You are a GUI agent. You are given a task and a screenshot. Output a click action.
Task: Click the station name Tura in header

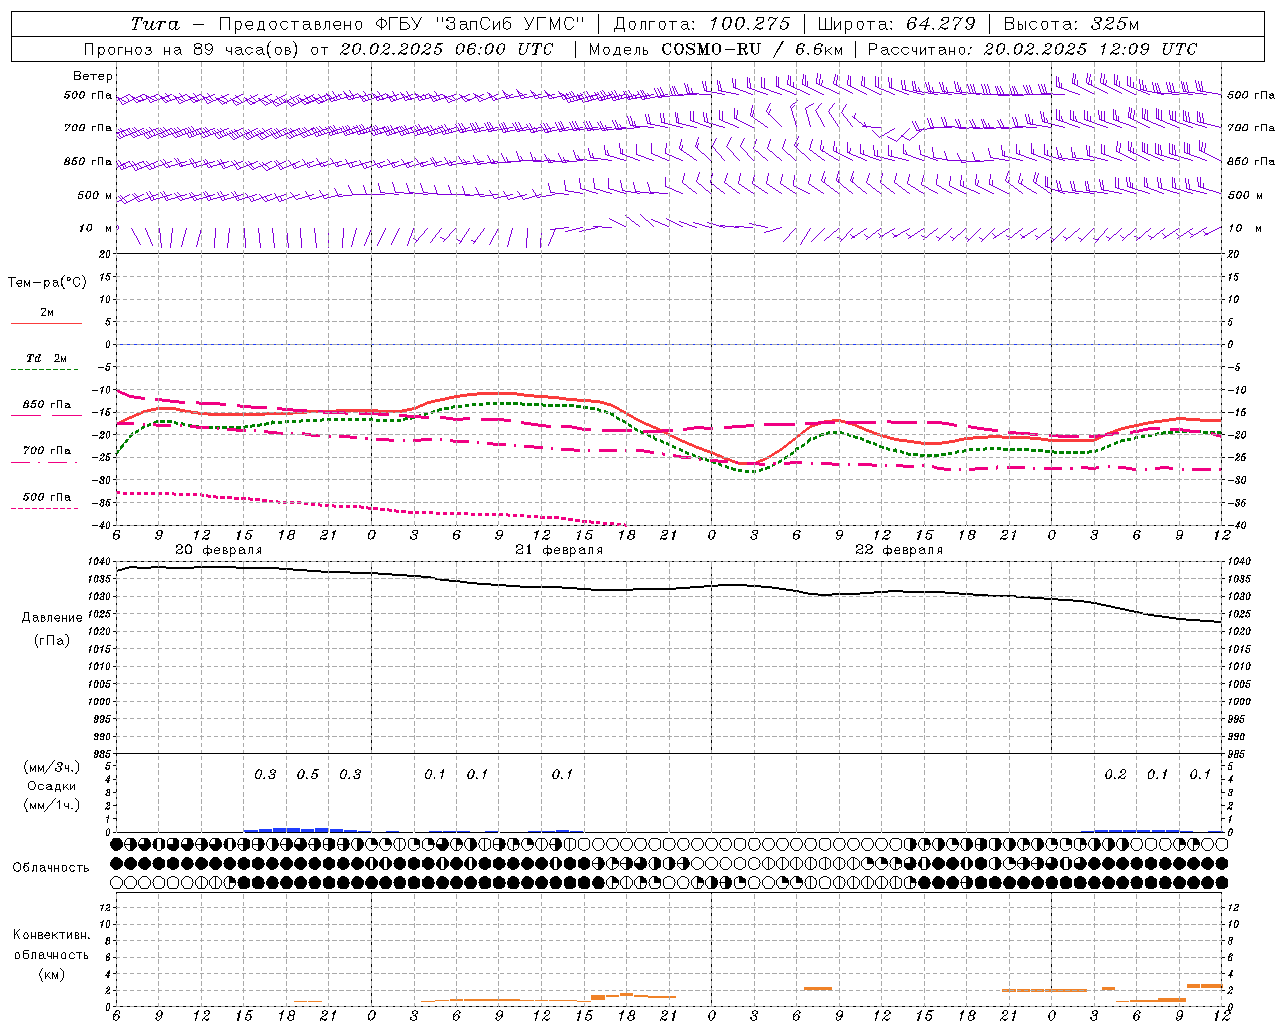[x=154, y=24]
